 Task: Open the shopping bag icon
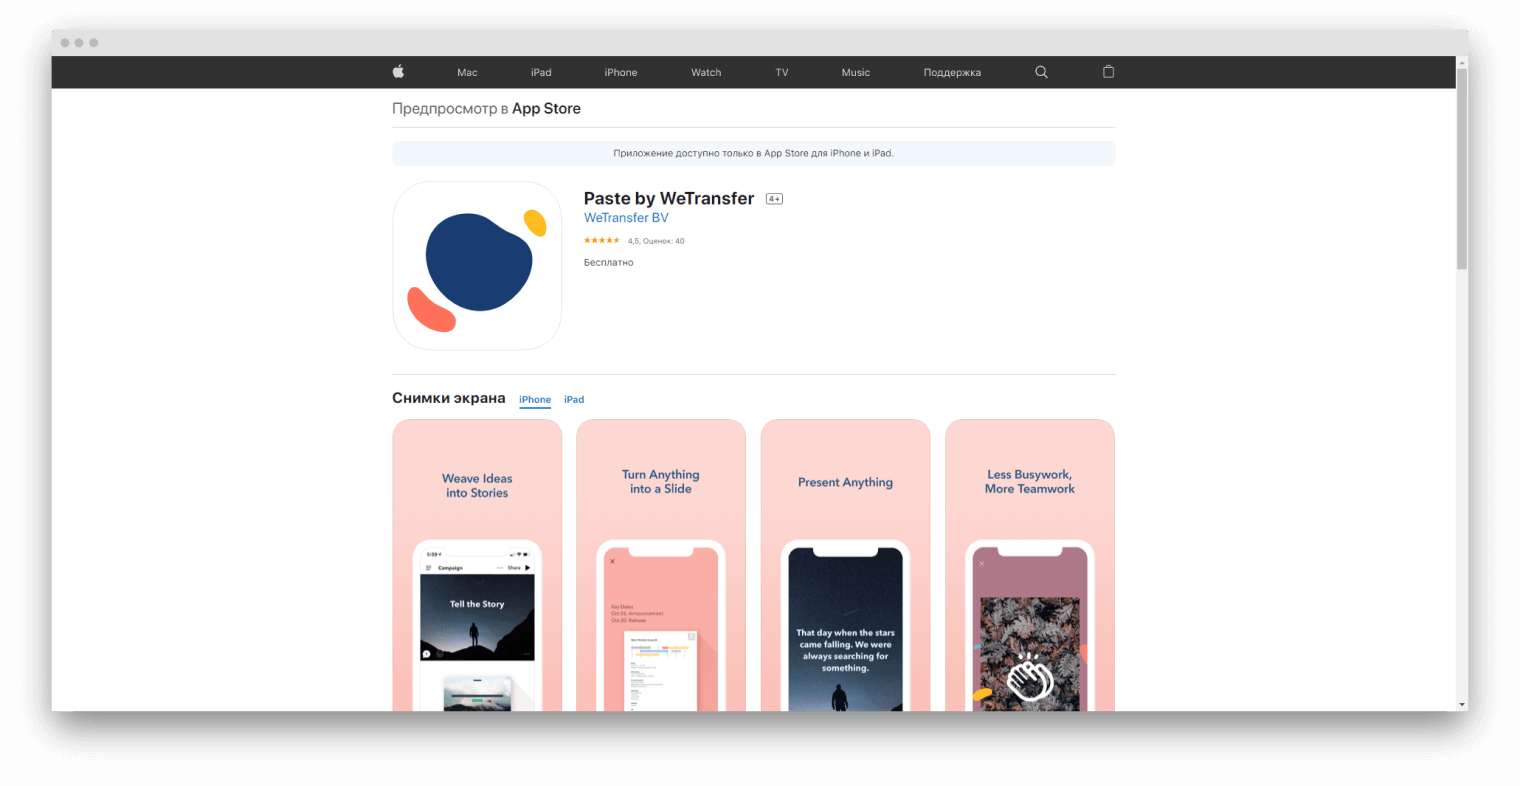coord(1108,72)
